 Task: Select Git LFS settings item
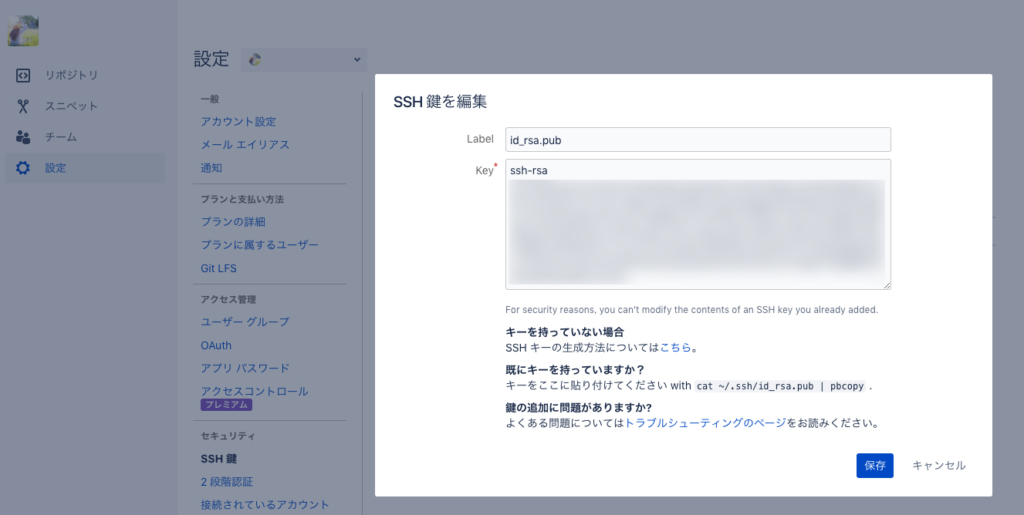pos(218,268)
